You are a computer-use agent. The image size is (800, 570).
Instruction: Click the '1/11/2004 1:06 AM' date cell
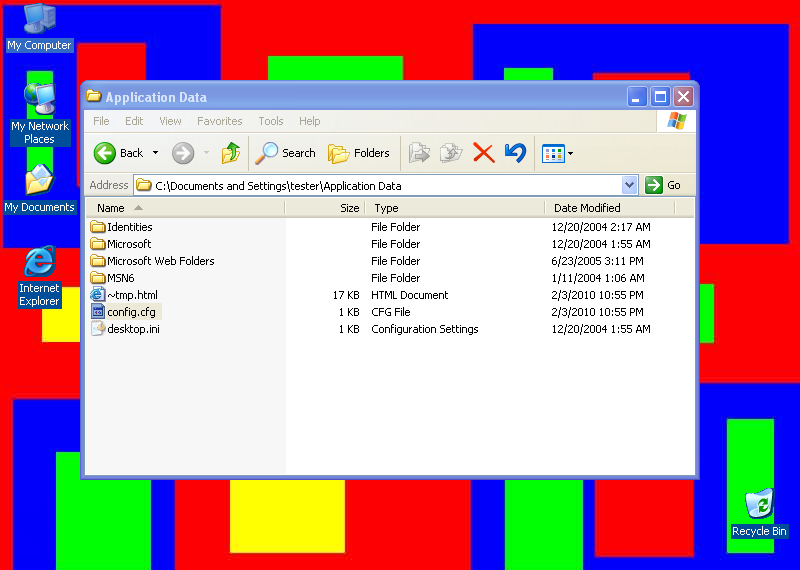tap(598, 278)
